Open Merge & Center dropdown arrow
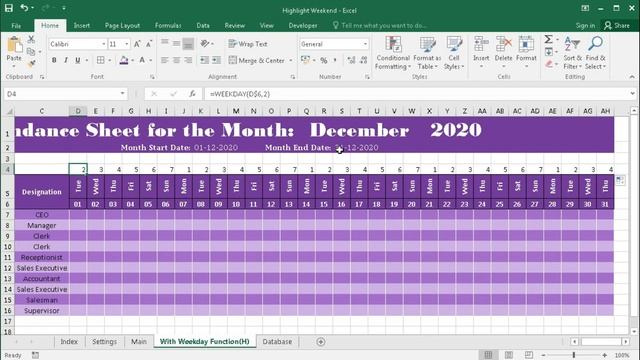 point(291,60)
